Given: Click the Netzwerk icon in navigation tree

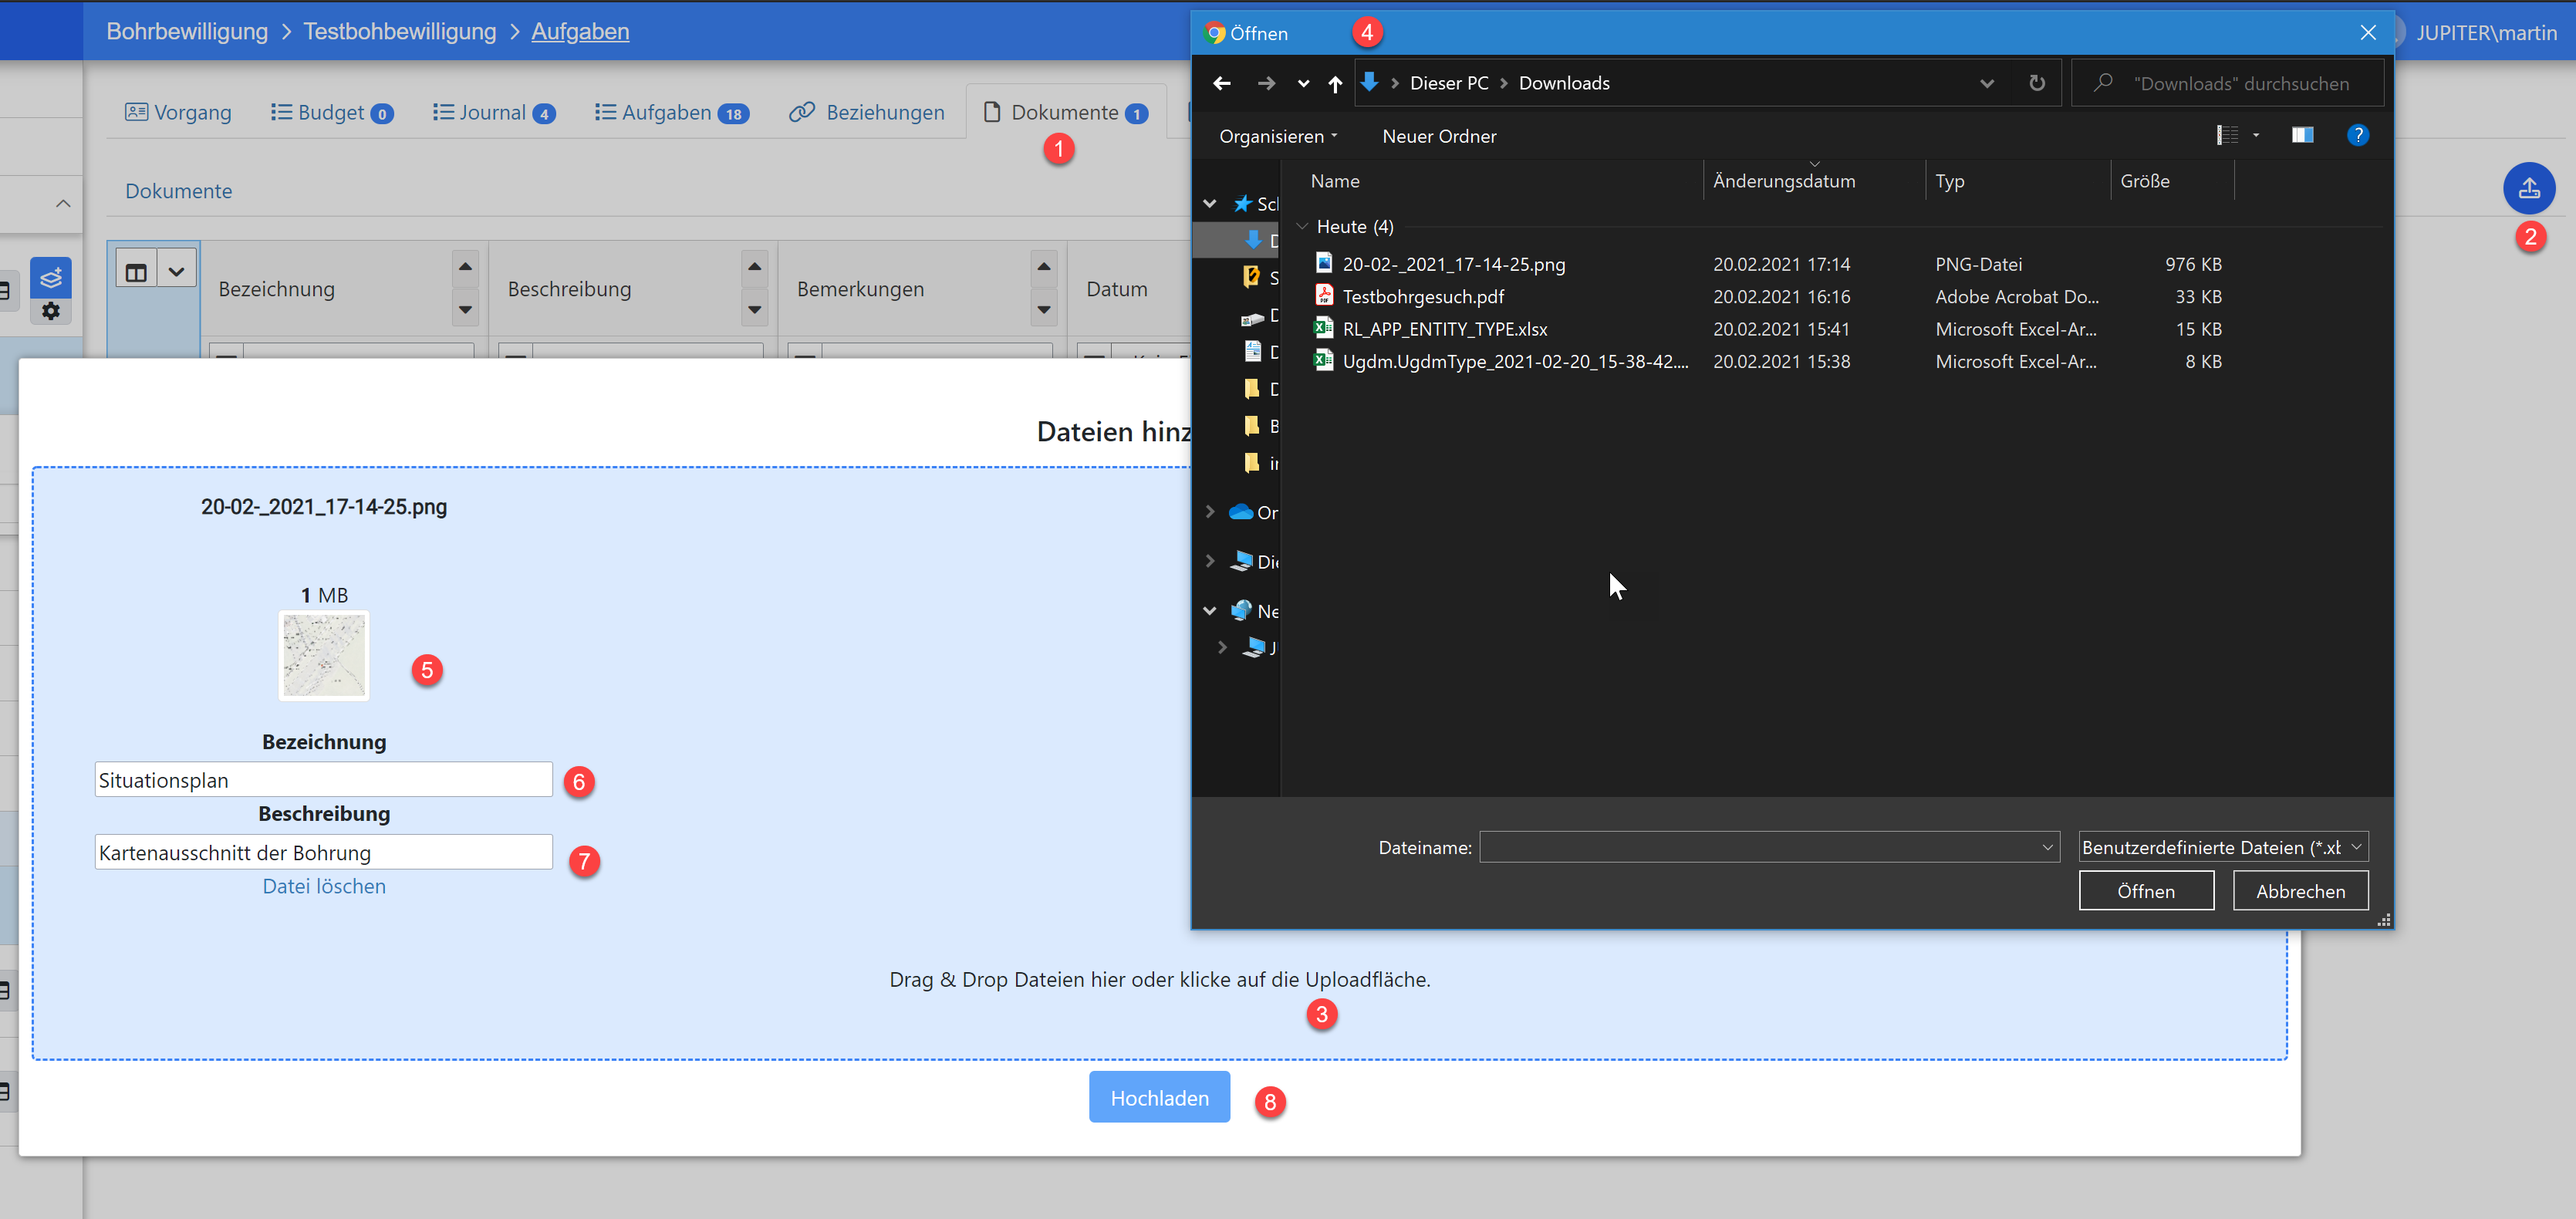Looking at the screenshot, I should (1241, 610).
